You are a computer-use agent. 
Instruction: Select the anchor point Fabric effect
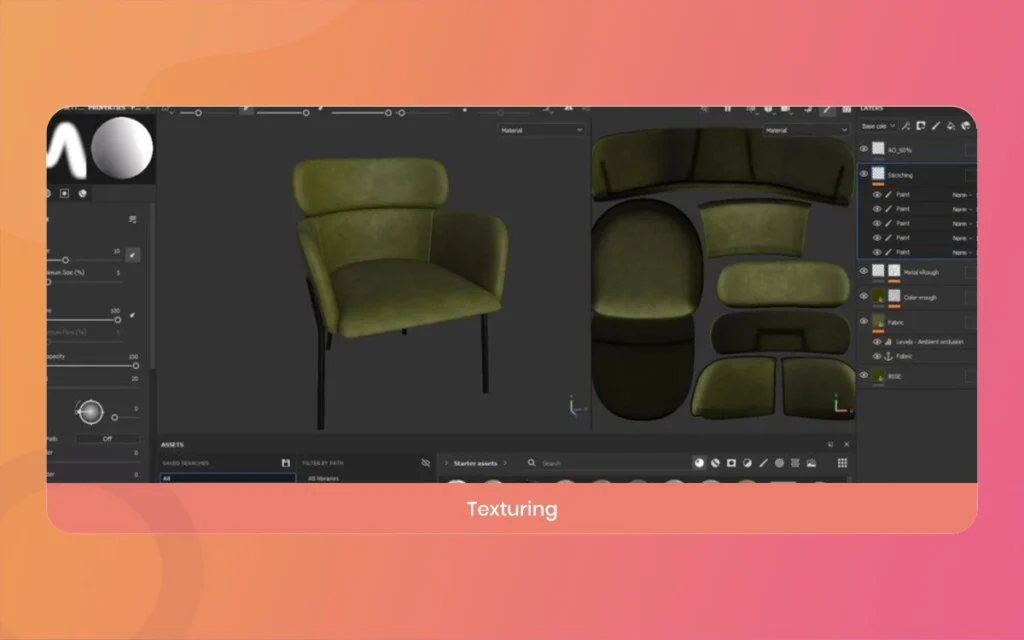point(904,357)
